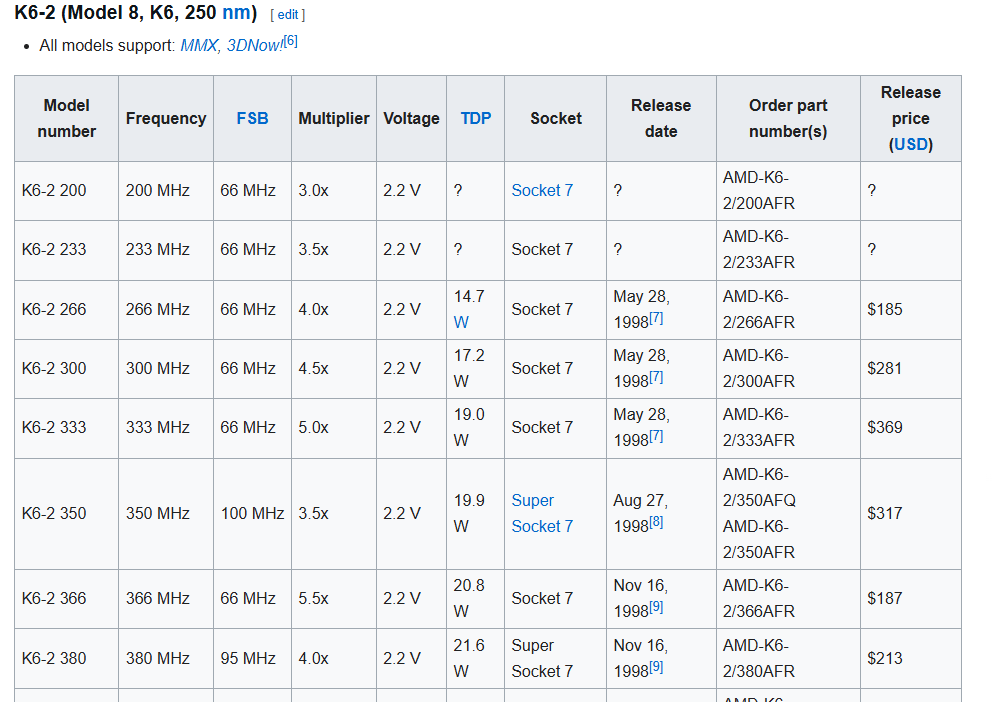
Task: Select the $213 release price
Action: tap(884, 658)
